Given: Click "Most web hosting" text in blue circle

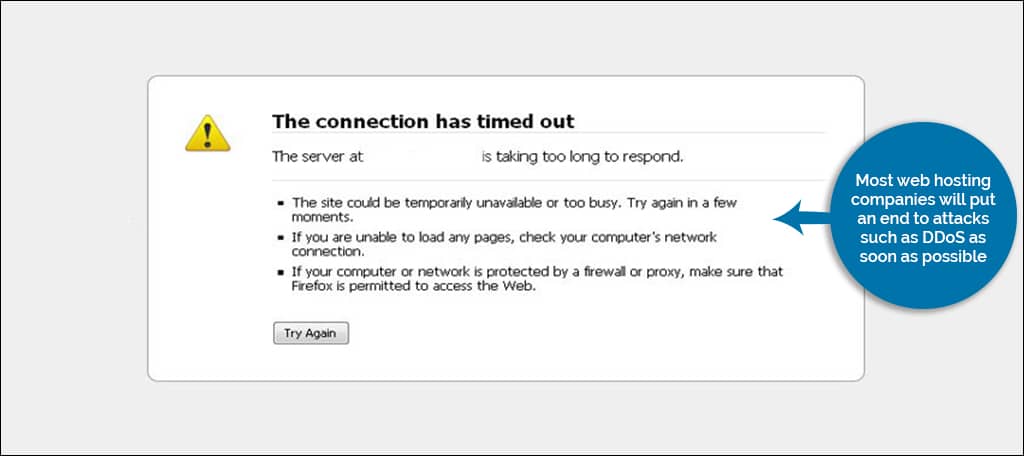Looking at the screenshot, I should [923, 180].
